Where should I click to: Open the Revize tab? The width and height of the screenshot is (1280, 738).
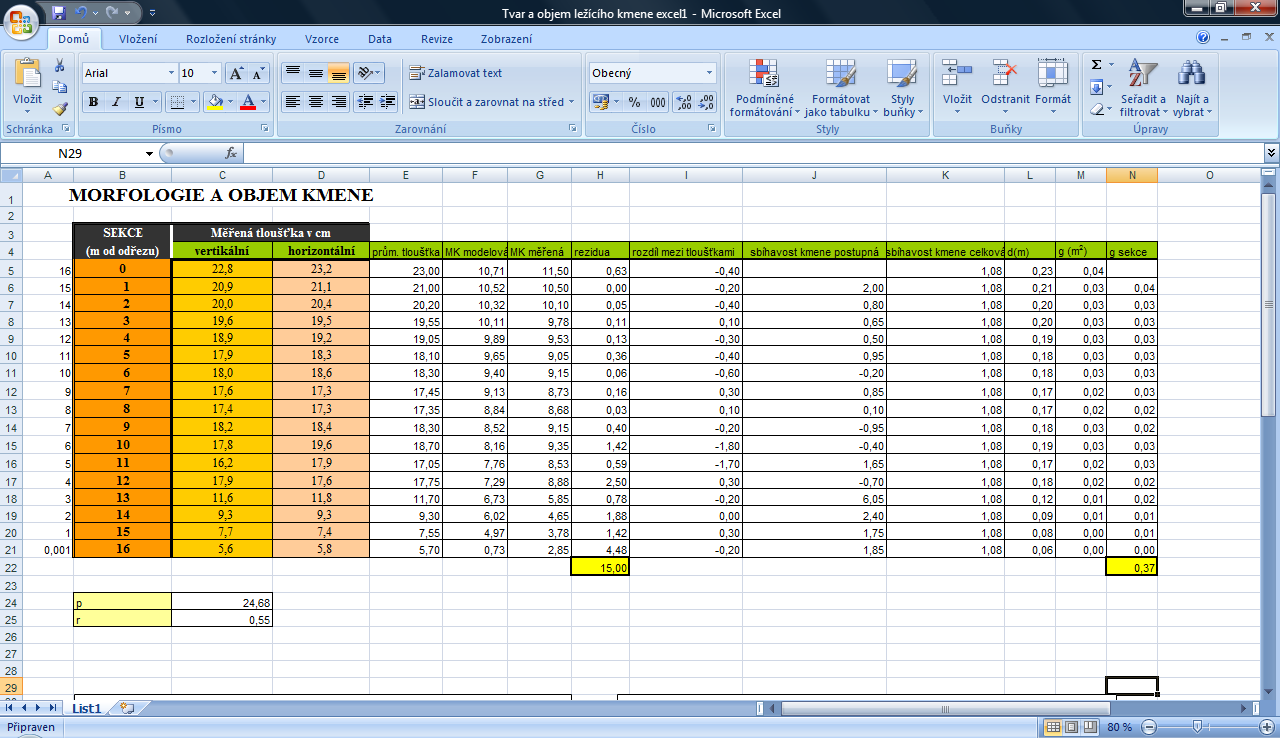(x=437, y=39)
